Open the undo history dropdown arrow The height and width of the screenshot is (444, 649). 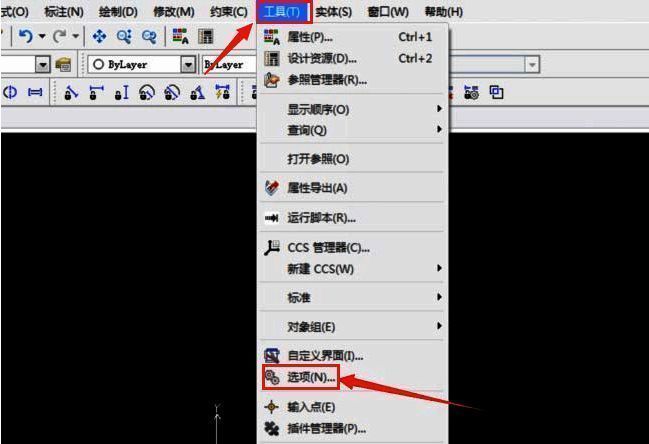[x=42, y=36]
